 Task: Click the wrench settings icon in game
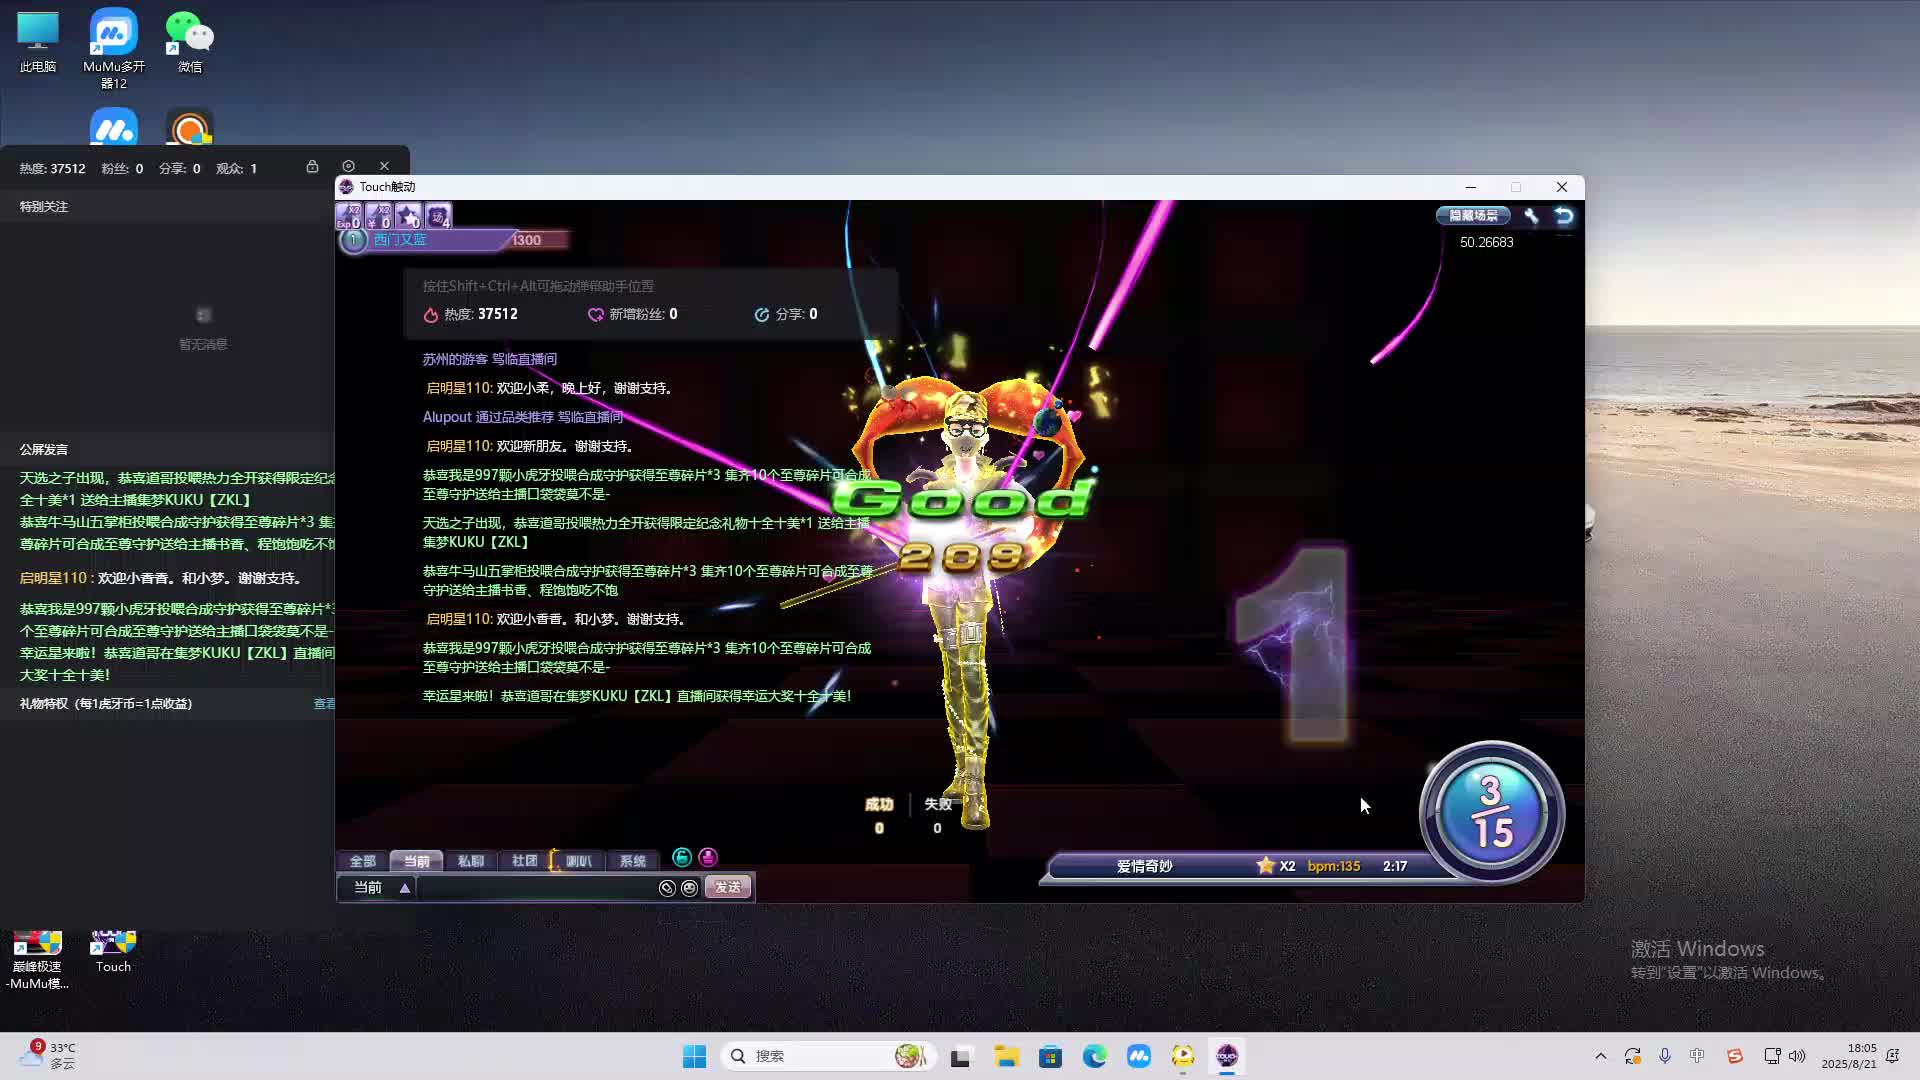click(x=1531, y=216)
